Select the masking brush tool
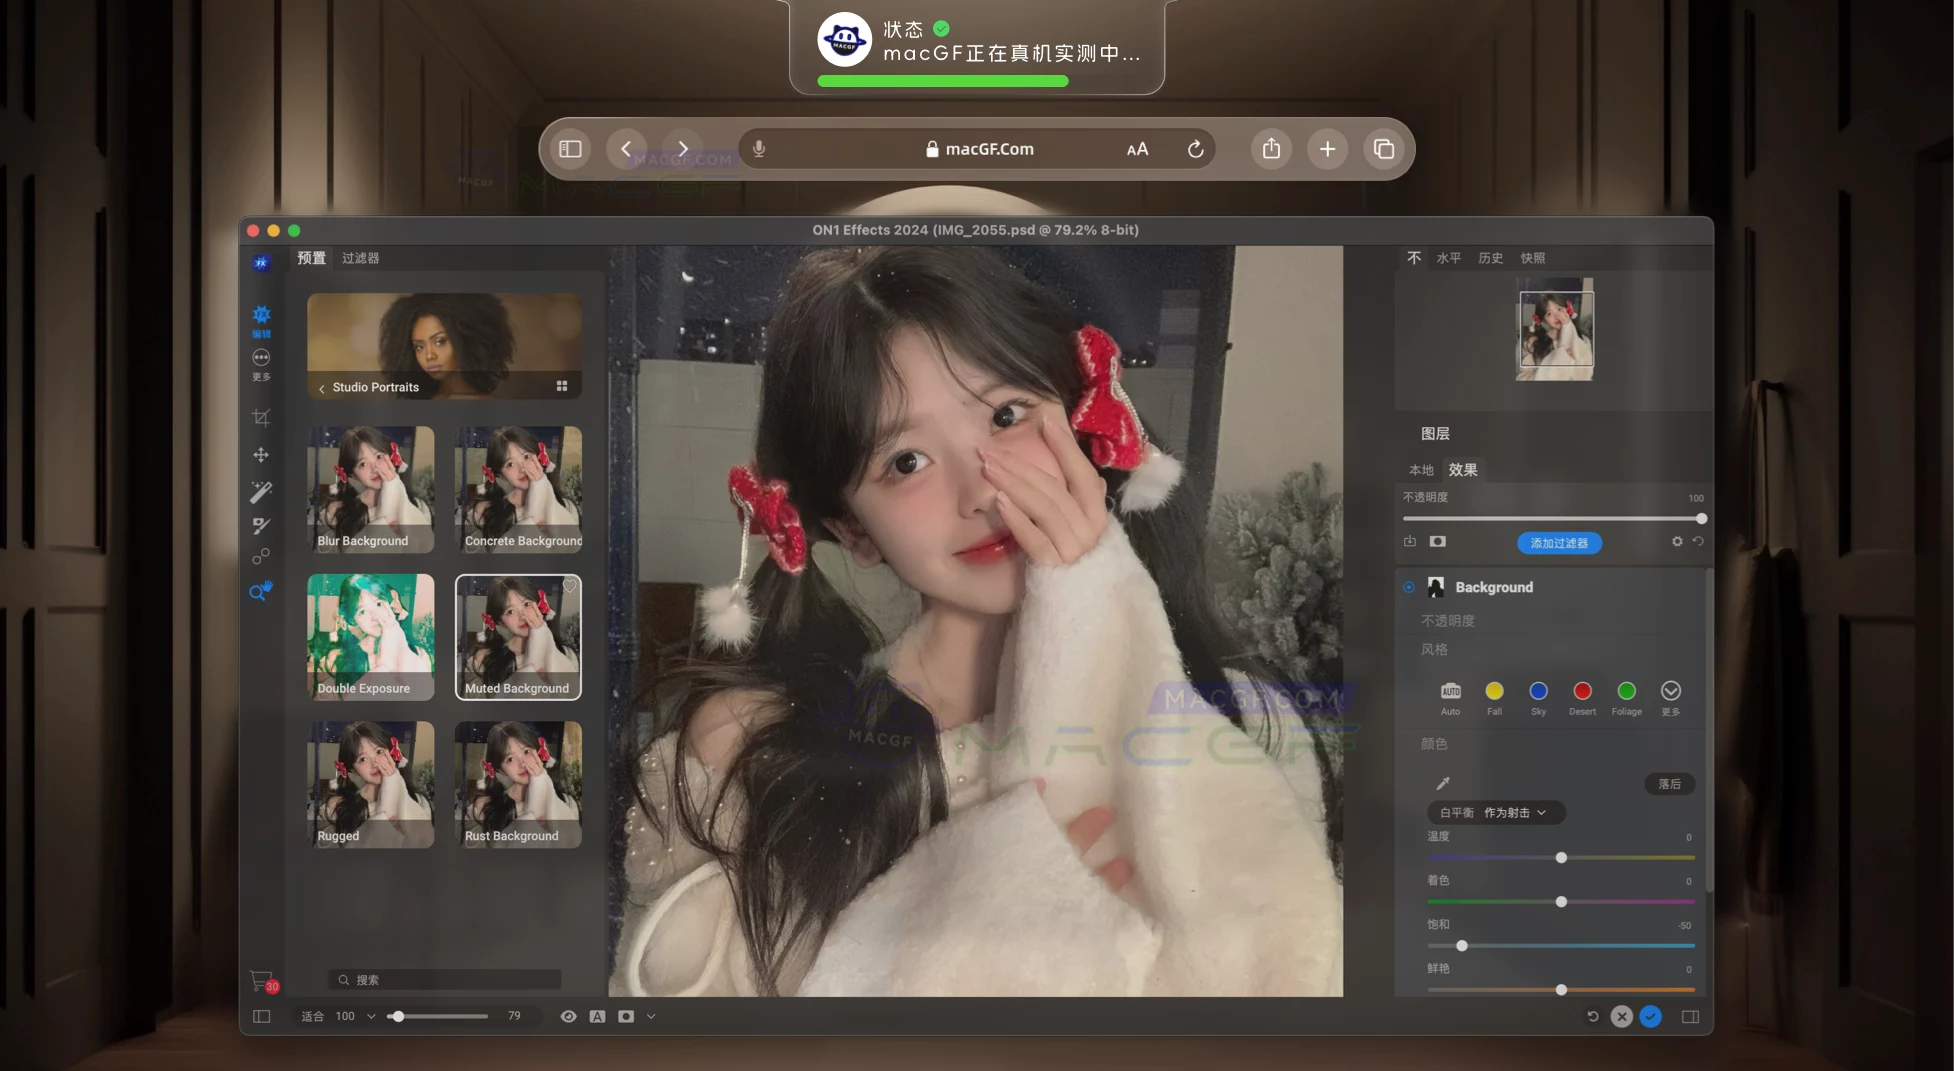 click(261, 526)
